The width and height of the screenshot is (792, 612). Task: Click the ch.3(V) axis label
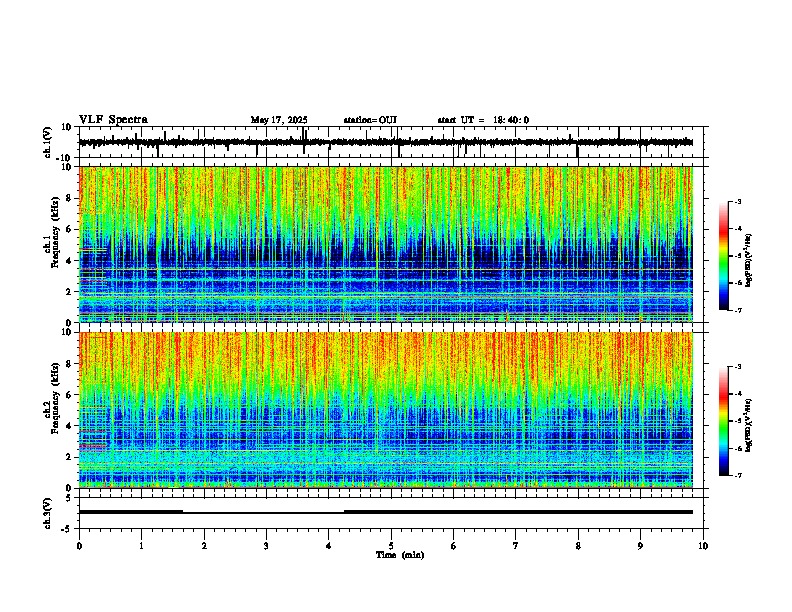point(48,513)
